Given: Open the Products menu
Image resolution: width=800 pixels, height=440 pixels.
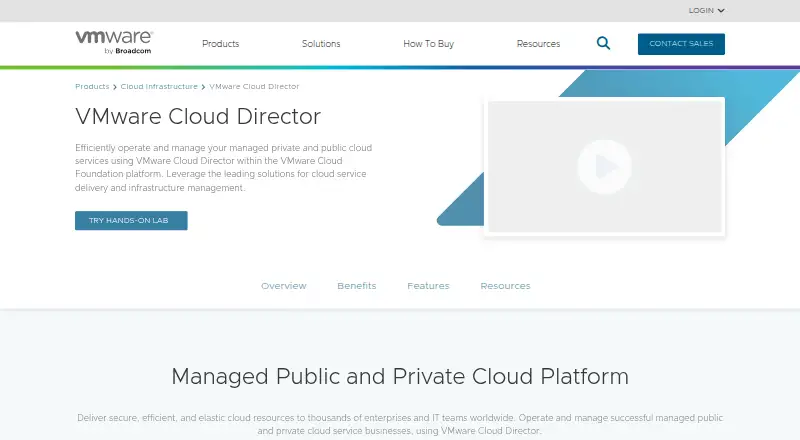Looking at the screenshot, I should click(x=220, y=44).
